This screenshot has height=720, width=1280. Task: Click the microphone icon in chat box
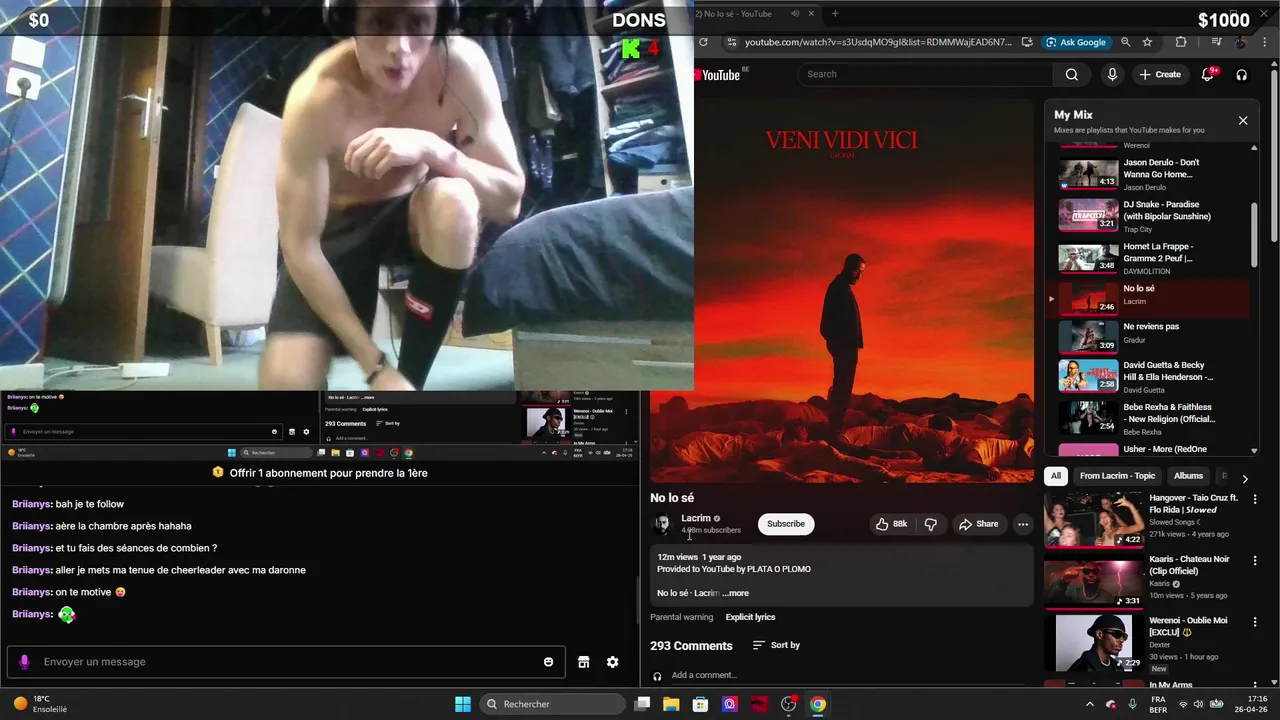click(x=24, y=661)
